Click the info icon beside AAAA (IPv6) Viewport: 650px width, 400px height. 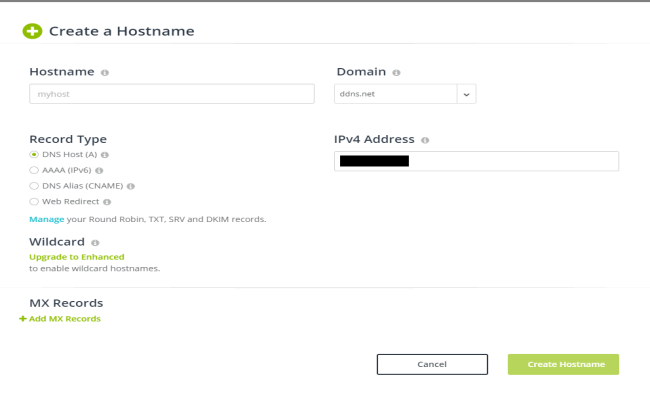(100, 170)
